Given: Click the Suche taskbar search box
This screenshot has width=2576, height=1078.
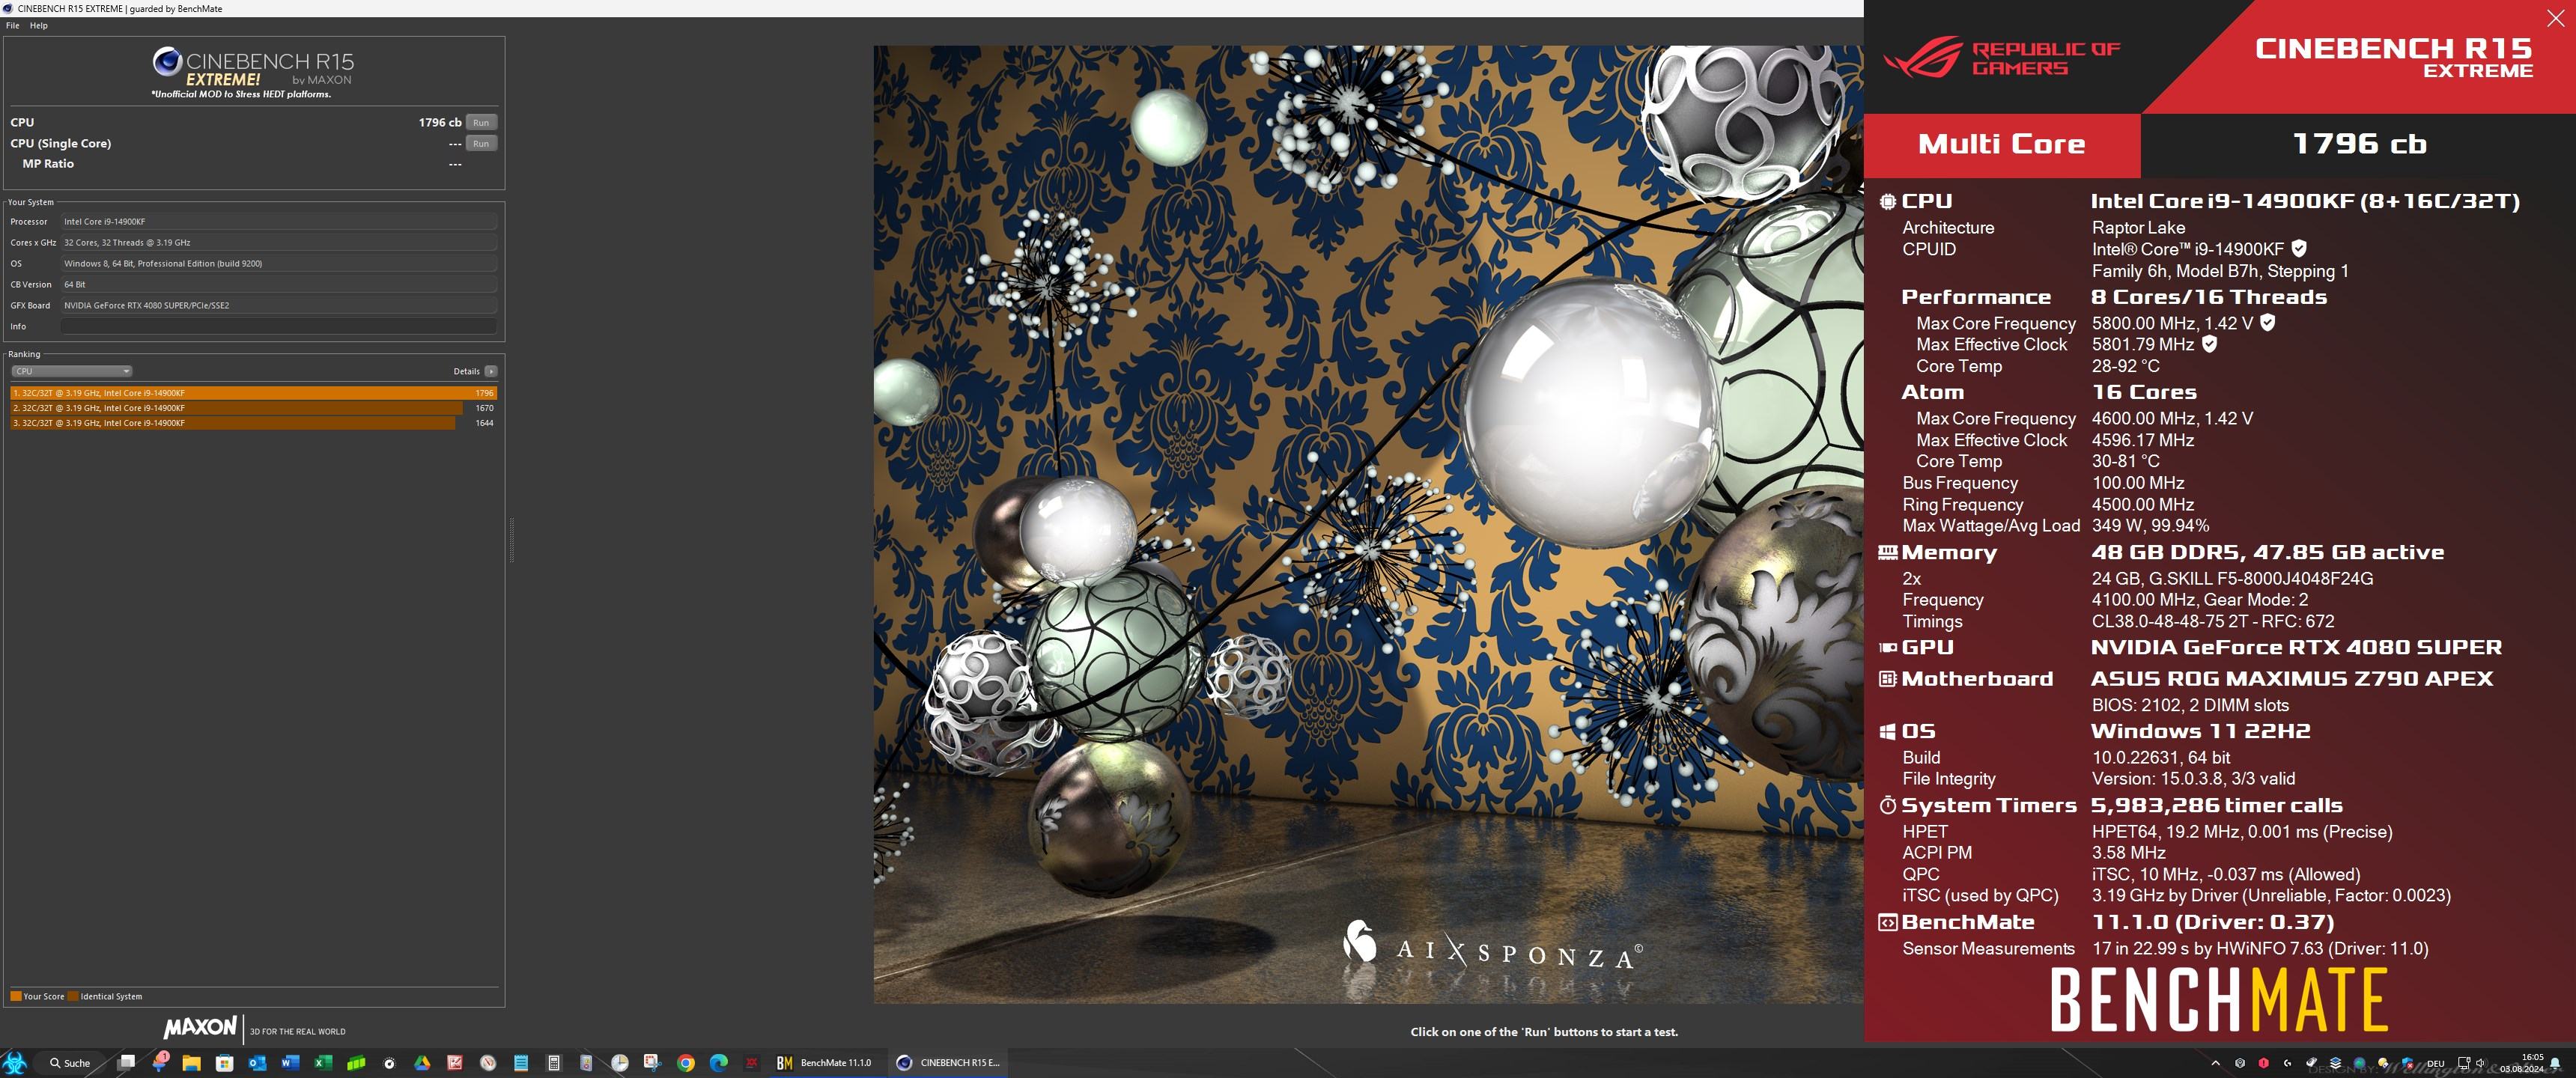Looking at the screenshot, I should (70, 1063).
